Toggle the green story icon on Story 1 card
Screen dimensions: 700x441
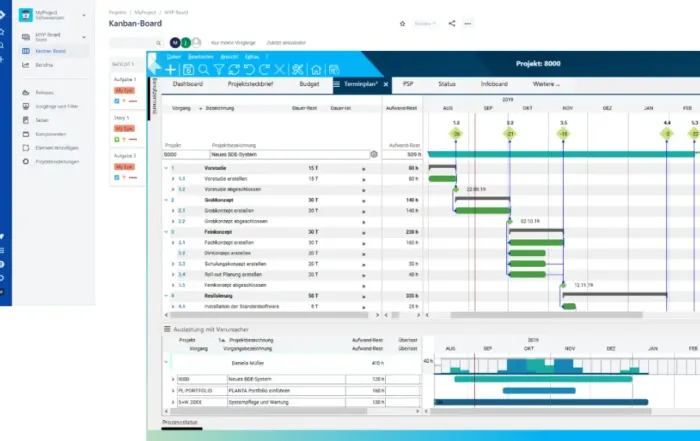tap(117, 139)
